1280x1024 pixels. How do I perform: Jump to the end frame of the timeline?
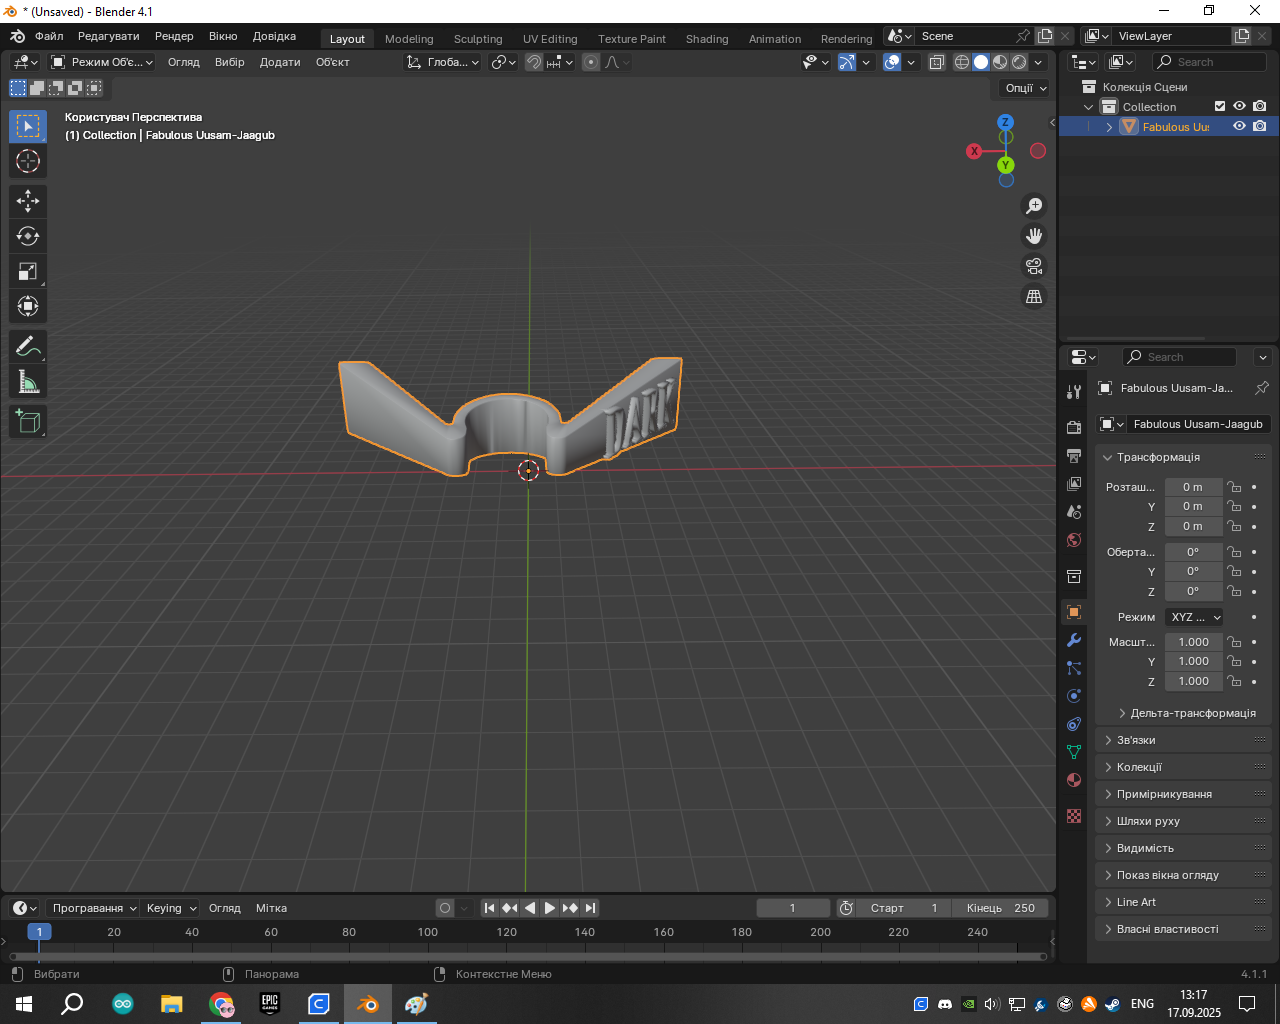[x=591, y=908]
